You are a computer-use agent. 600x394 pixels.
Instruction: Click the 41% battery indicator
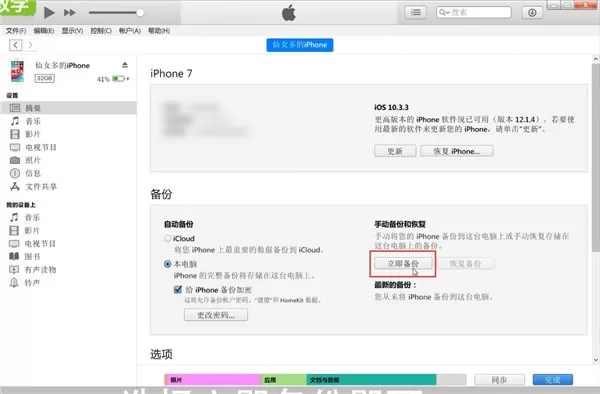[113, 79]
